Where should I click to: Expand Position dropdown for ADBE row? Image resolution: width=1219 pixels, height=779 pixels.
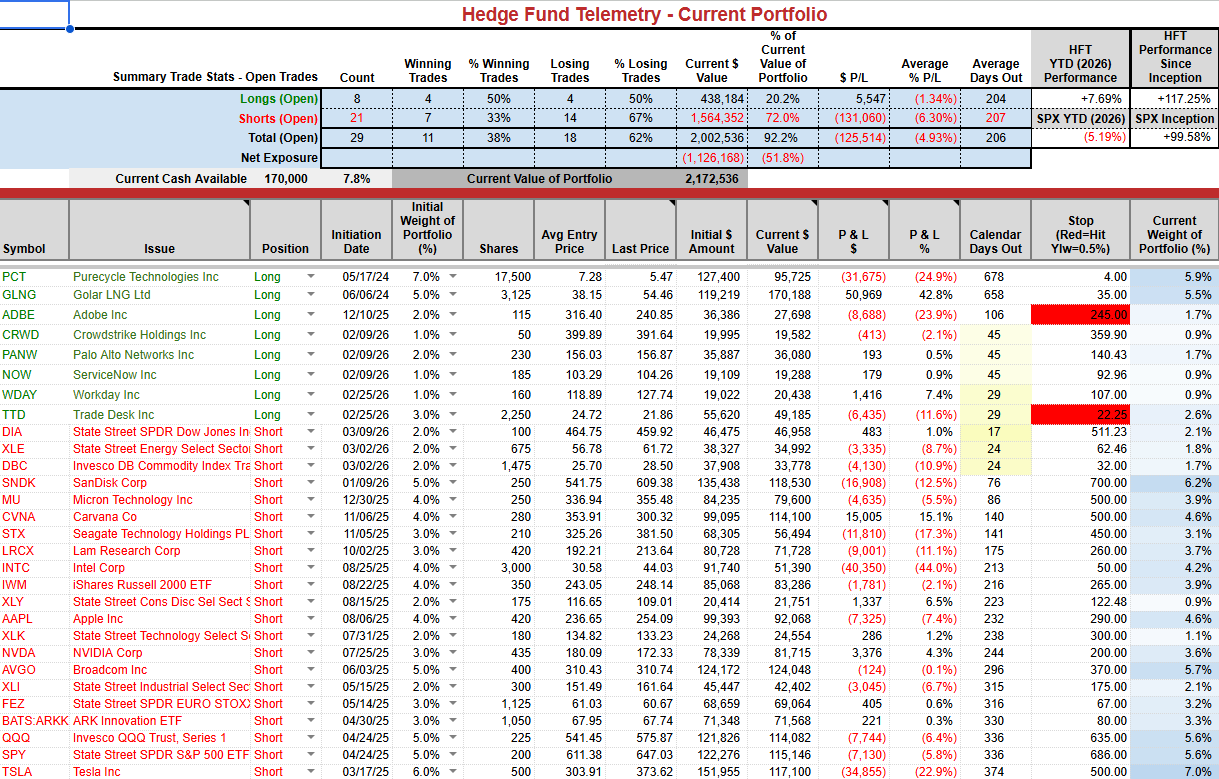[310, 315]
